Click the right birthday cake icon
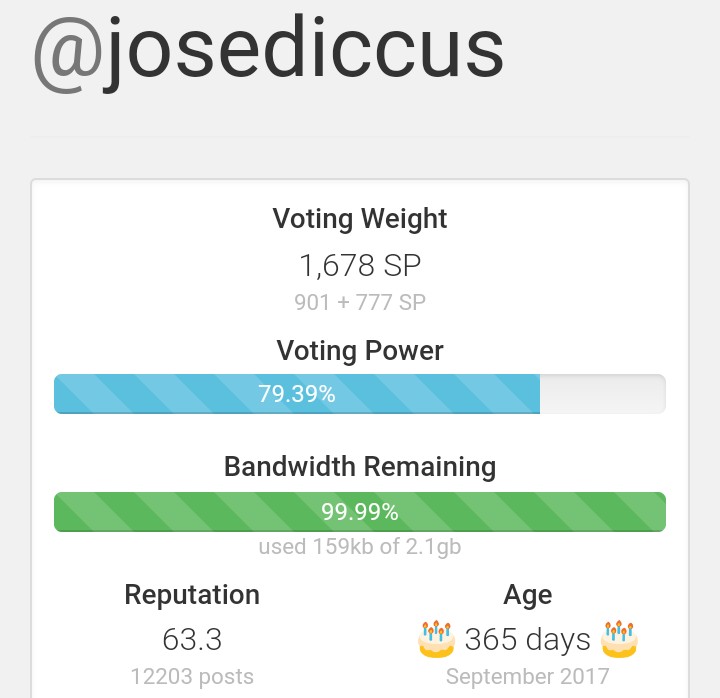 [x=620, y=638]
